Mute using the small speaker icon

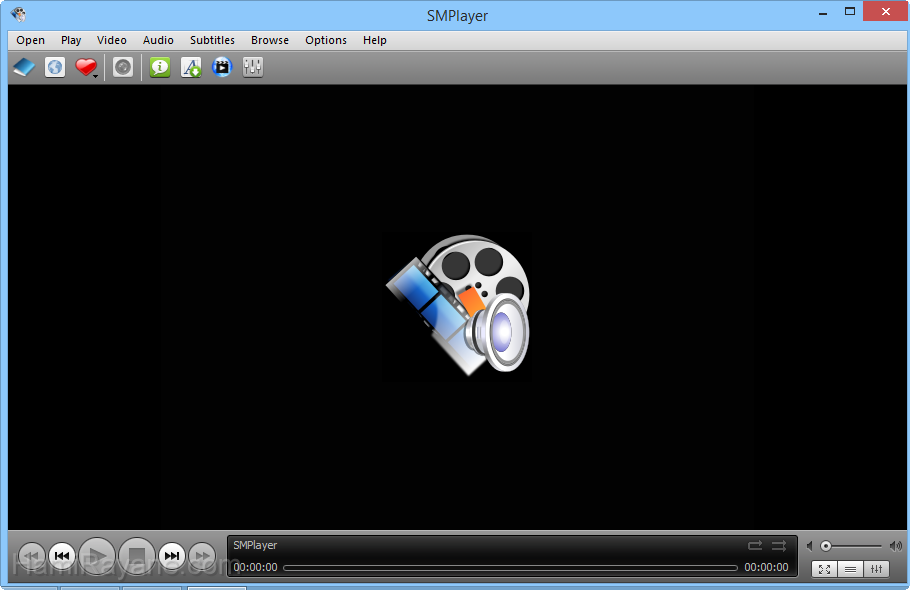pyautogui.click(x=810, y=546)
